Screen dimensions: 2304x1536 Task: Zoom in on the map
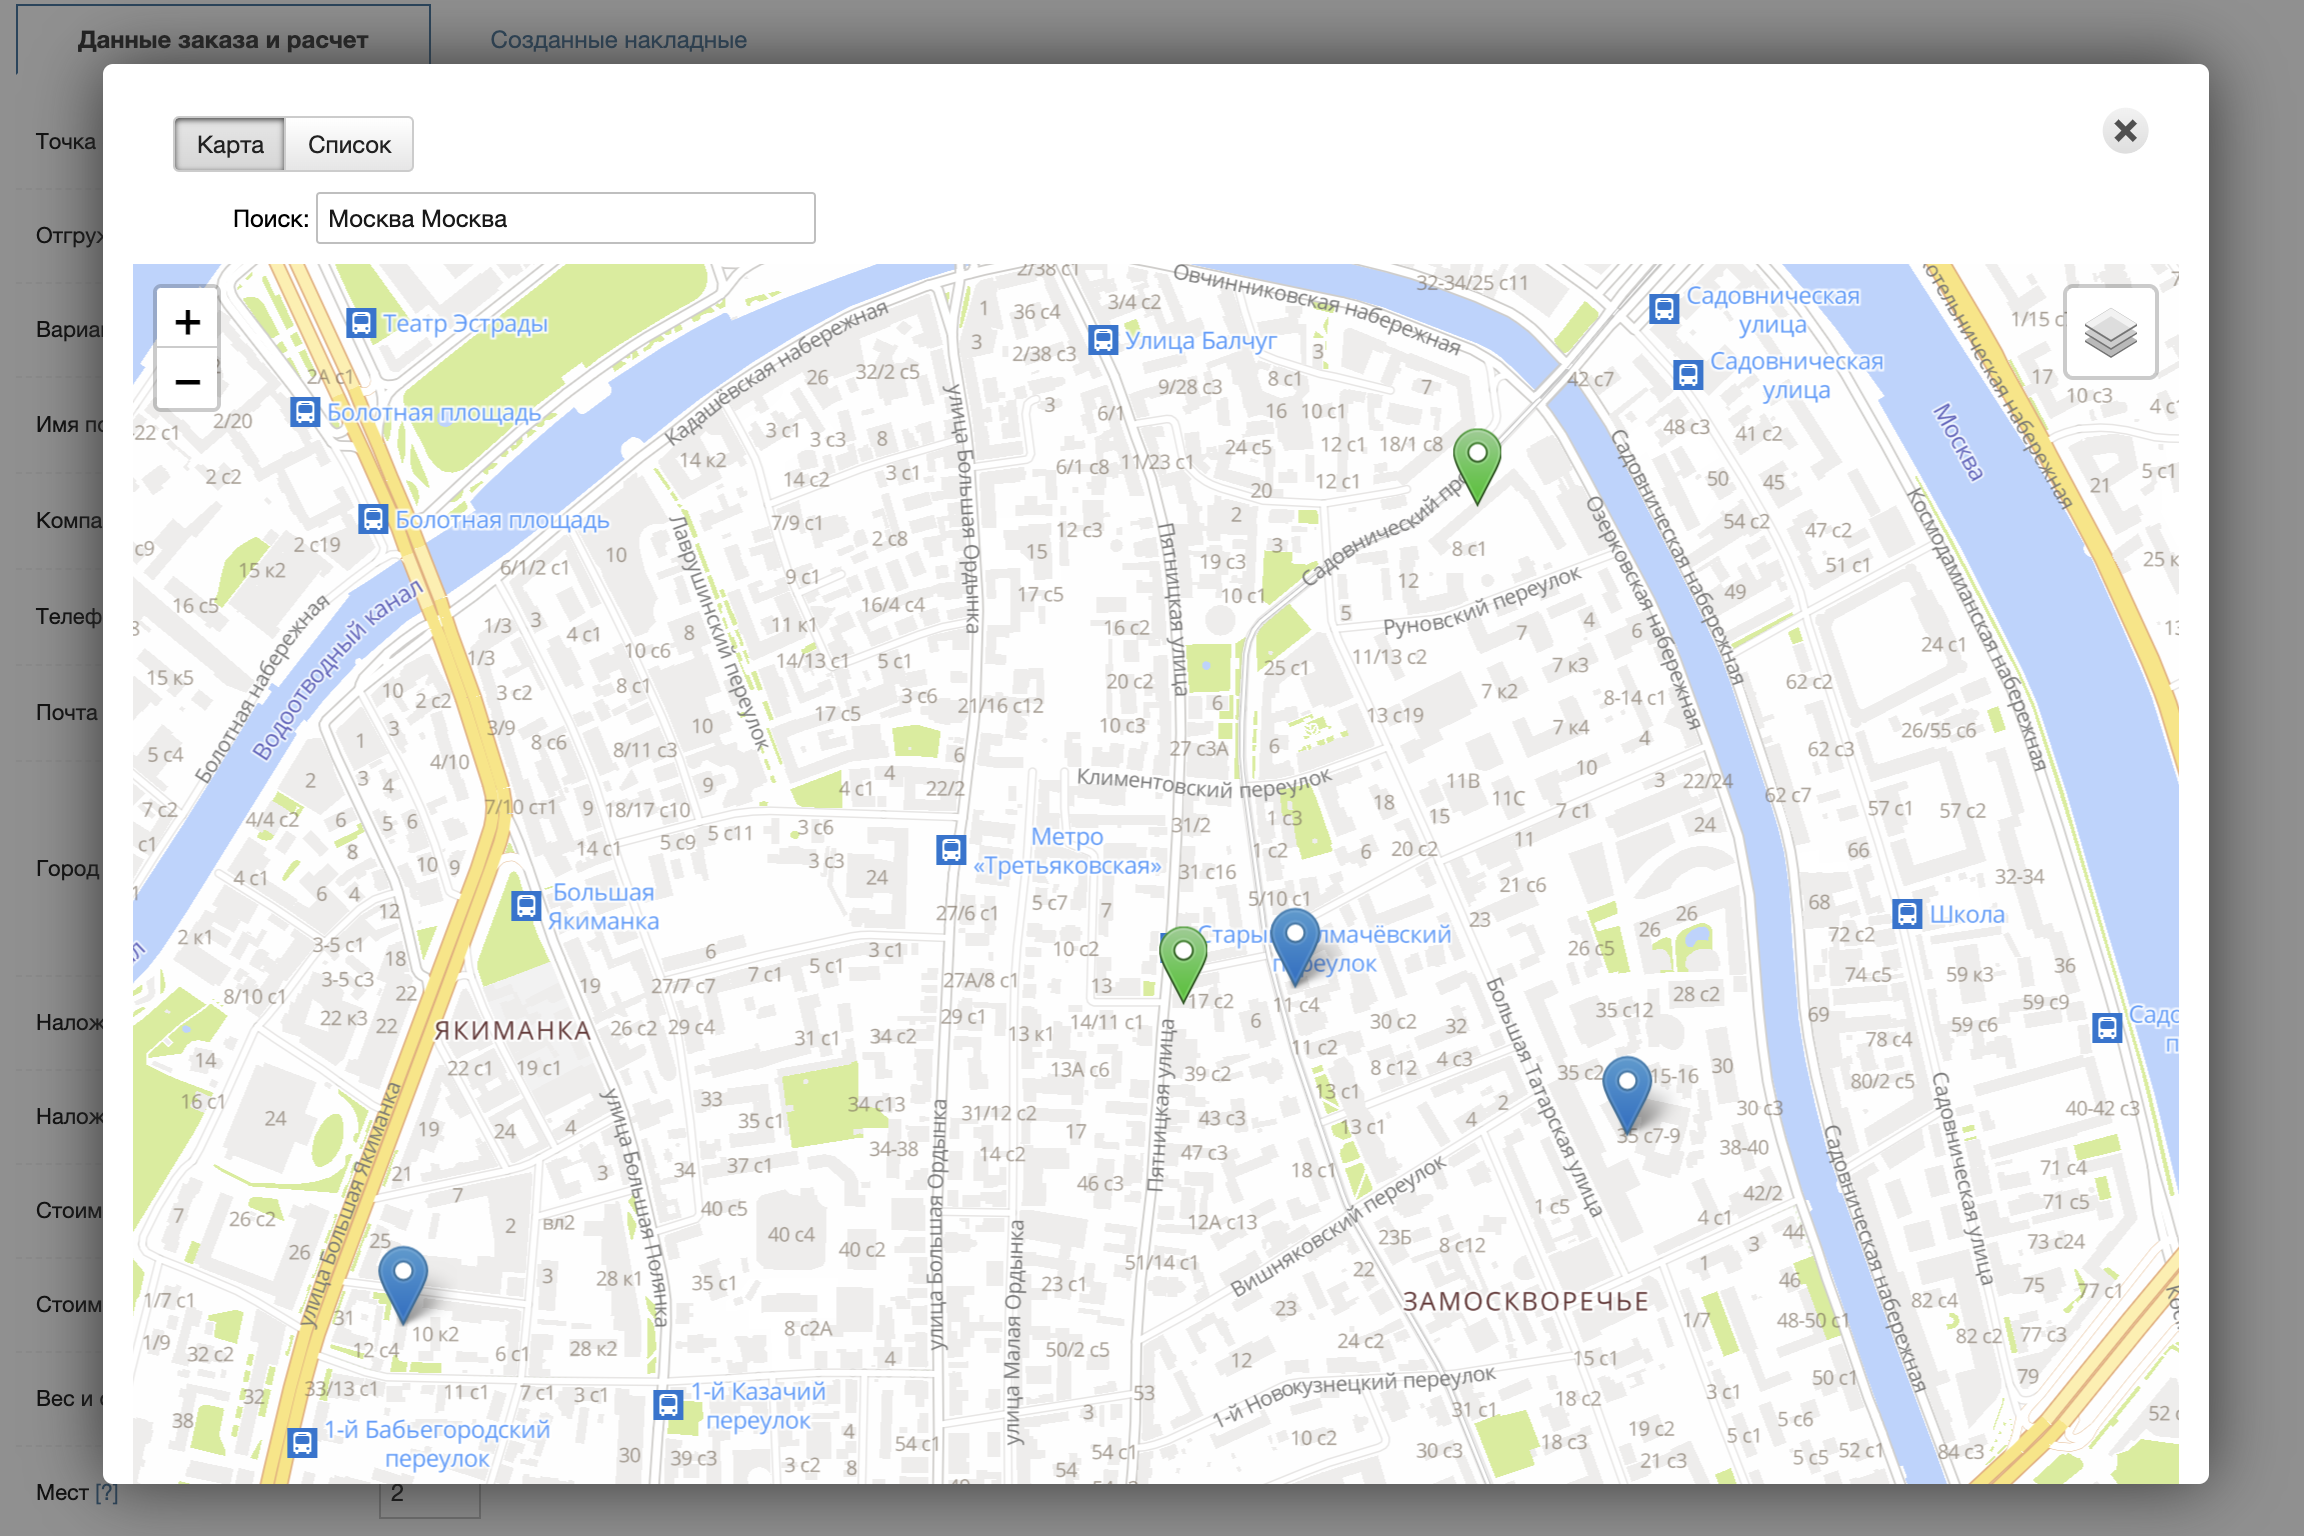[x=187, y=322]
